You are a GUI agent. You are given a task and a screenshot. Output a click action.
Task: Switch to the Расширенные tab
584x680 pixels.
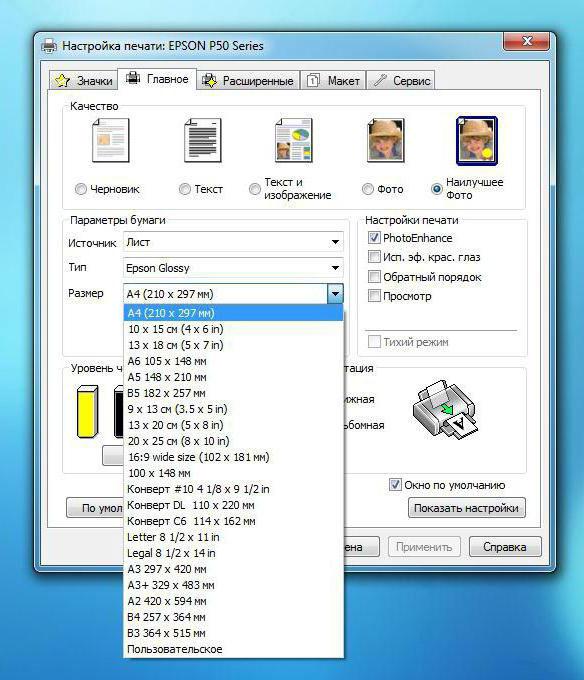pyautogui.click(x=248, y=81)
